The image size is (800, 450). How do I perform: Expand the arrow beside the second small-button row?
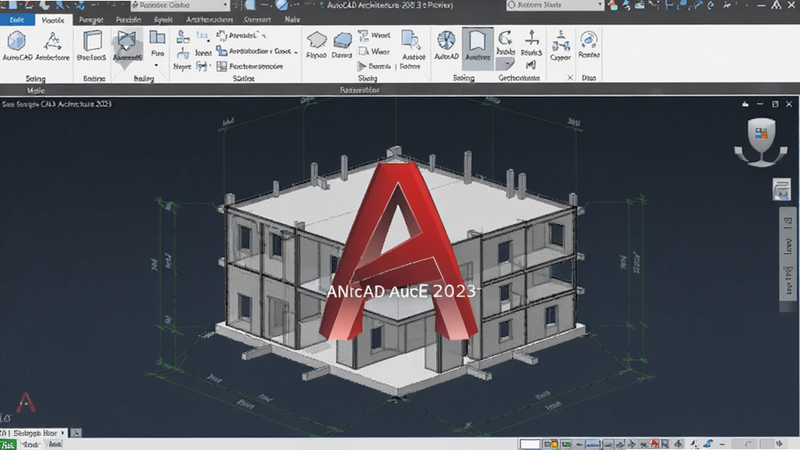click(x=296, y=52)
